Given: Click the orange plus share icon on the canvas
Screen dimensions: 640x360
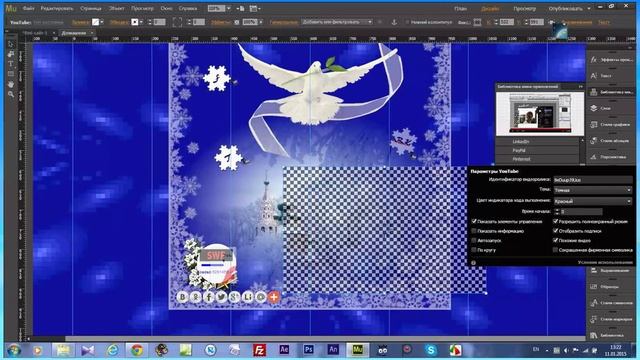Looking at the screenshot, I should 273,297.
